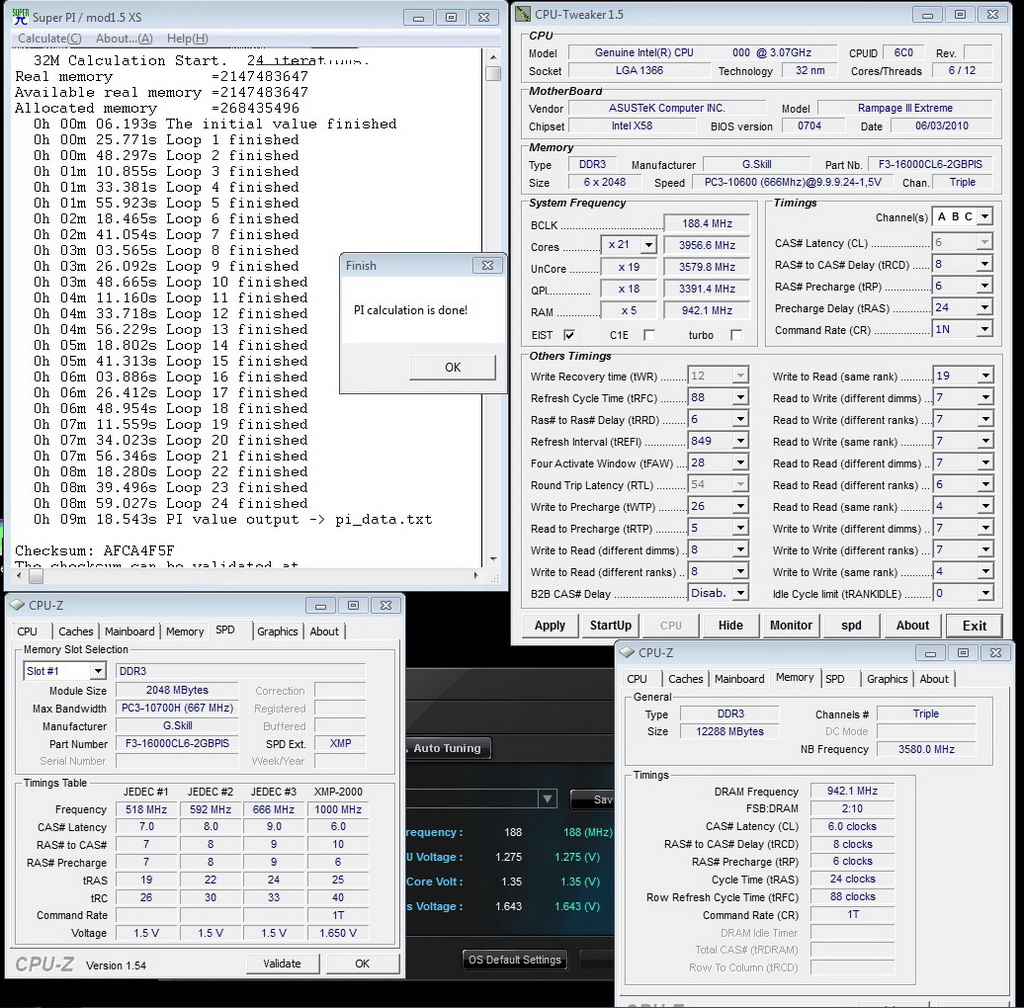The image size is (1024, 1008).
Task: Click the Super PI app icon in title bar
Action: (20, 17)
